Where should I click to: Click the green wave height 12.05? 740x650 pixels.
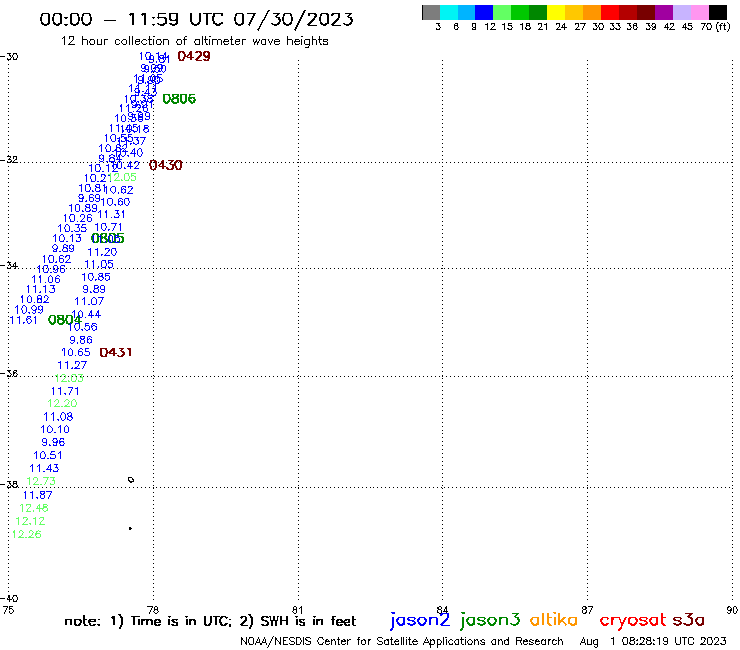tap(122, 177)
